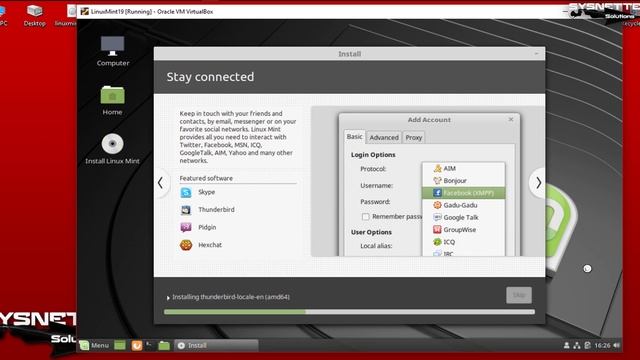Viewport: 640px width, 360px height.
Task: Click the Skip button in installer
Action: click(519, 295)
